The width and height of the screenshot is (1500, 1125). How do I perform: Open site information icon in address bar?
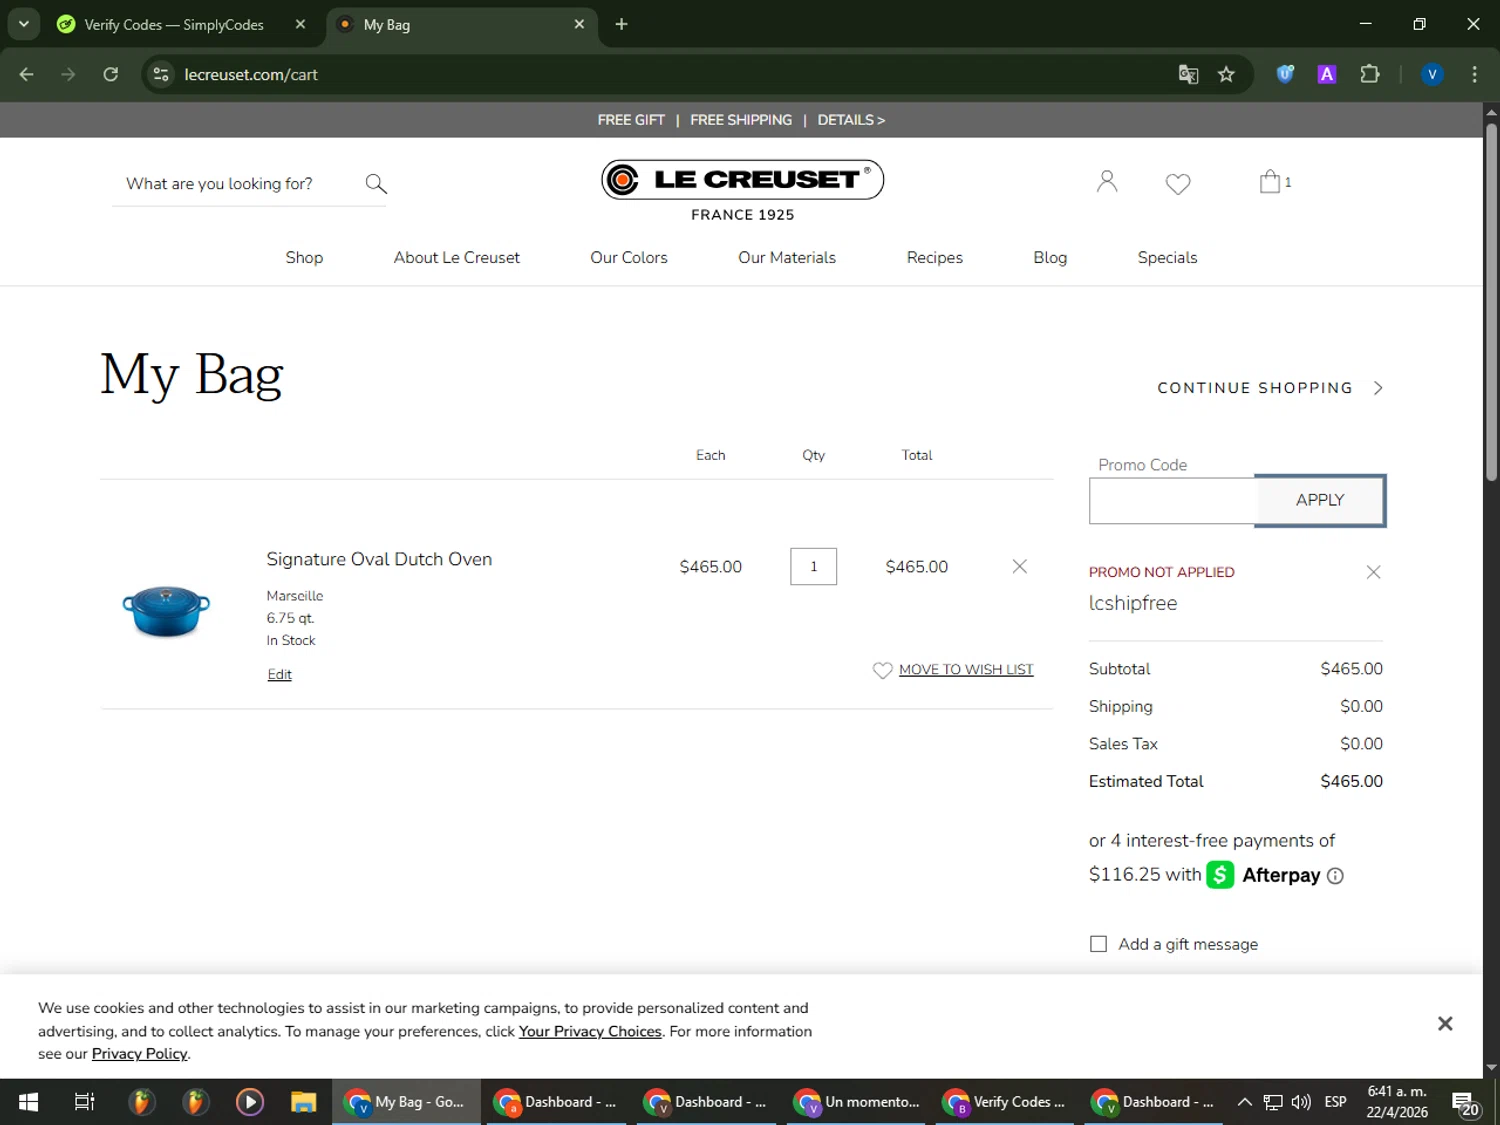(160, 74)
